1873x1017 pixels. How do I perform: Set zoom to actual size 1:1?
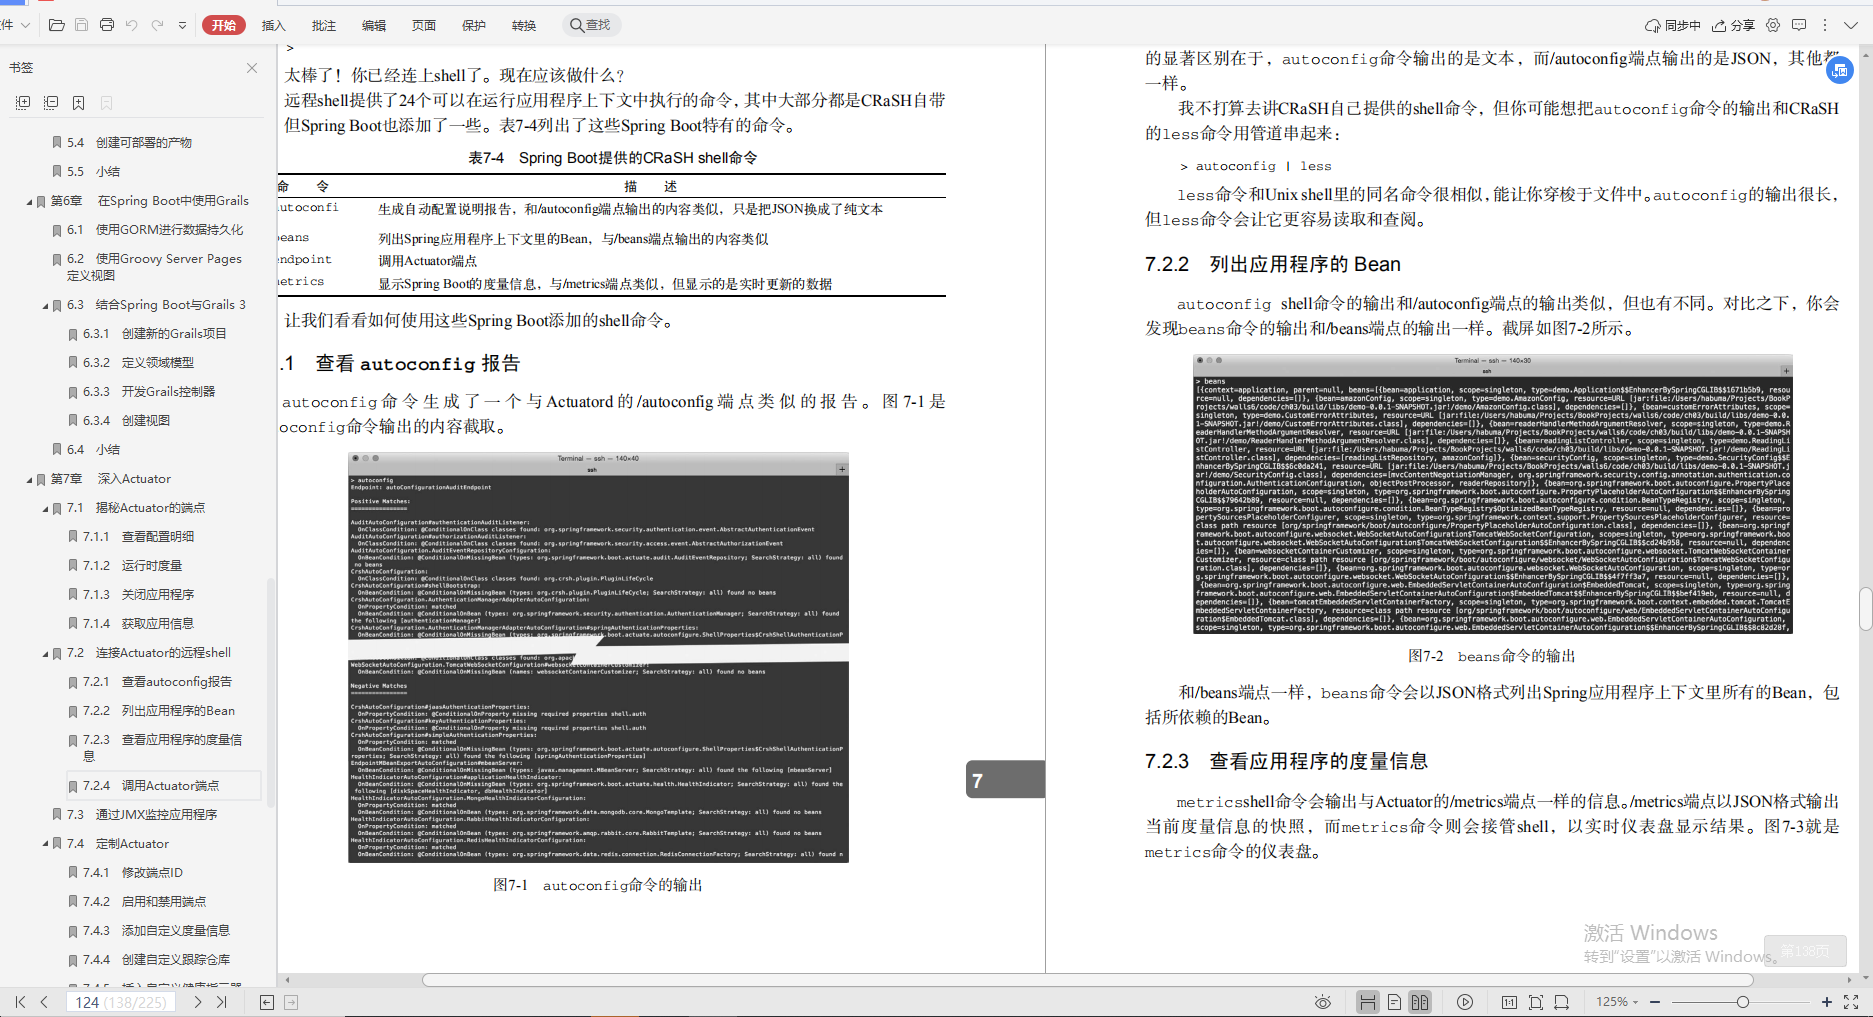[x=1509, y=1002]
